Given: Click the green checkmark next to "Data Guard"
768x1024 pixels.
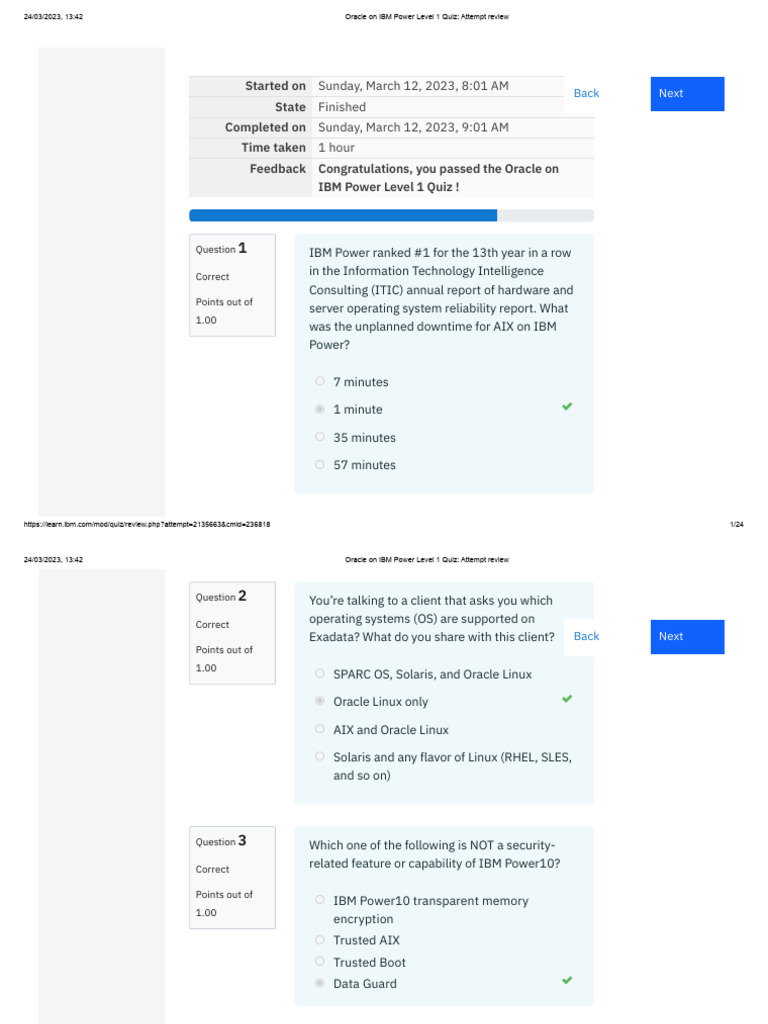Looking at the screenshot, I should point(567,981).
